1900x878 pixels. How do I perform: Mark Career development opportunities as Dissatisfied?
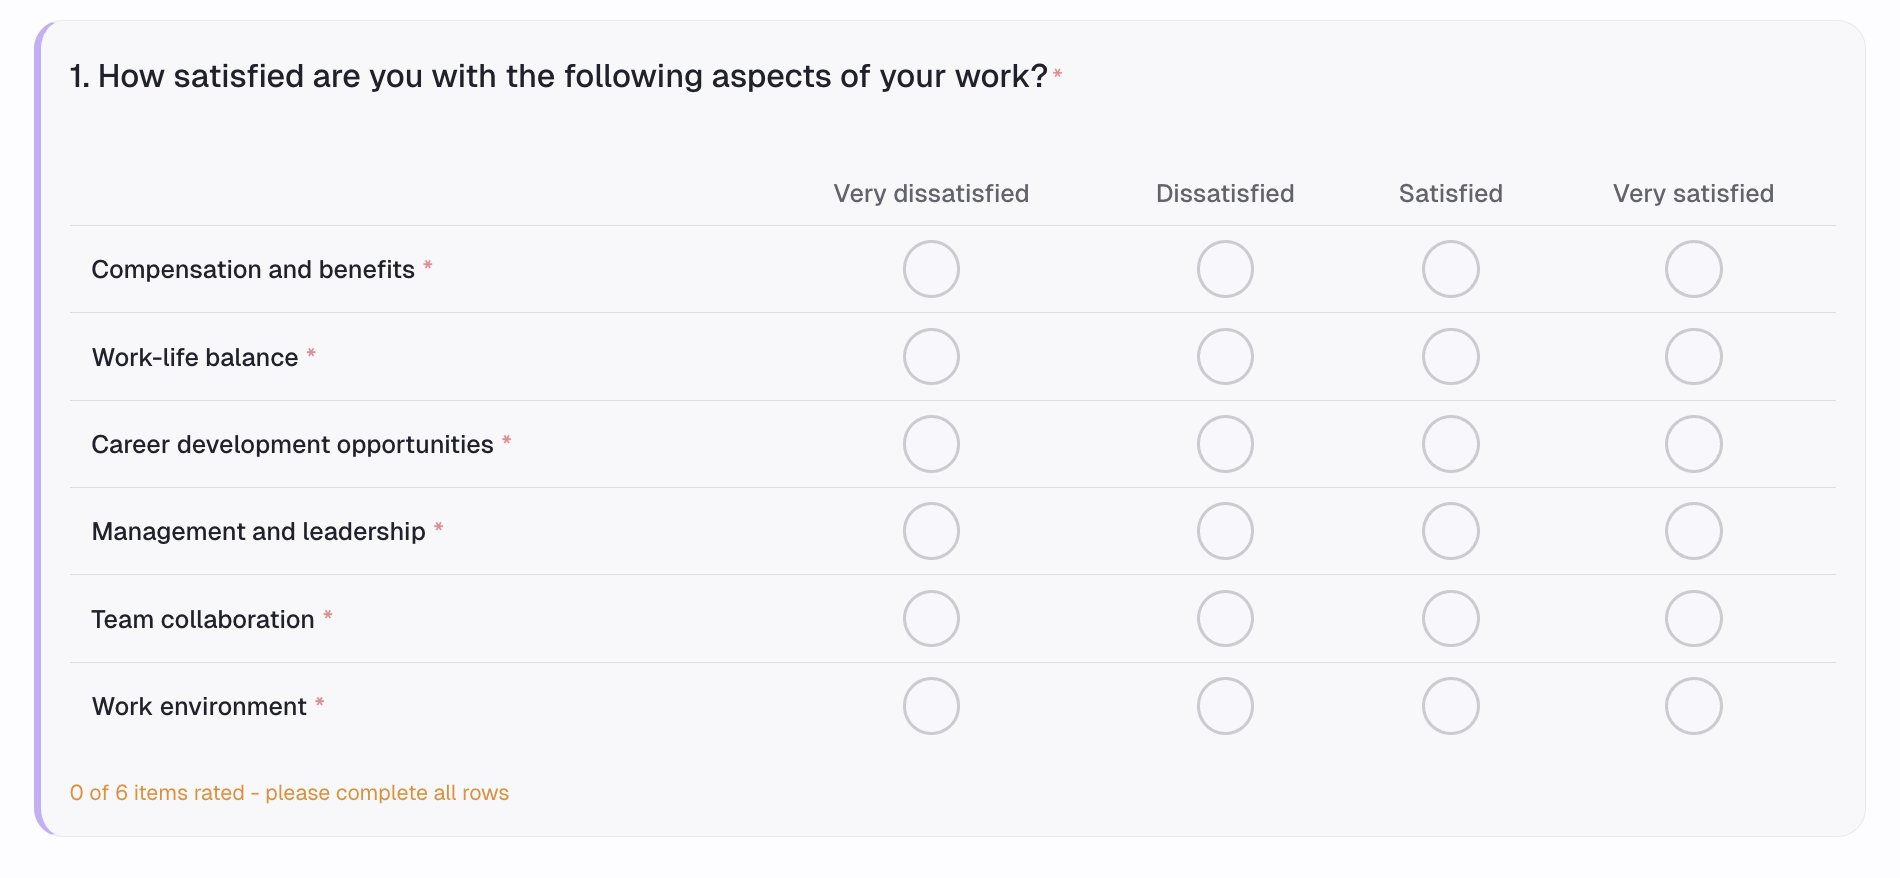1225,443
